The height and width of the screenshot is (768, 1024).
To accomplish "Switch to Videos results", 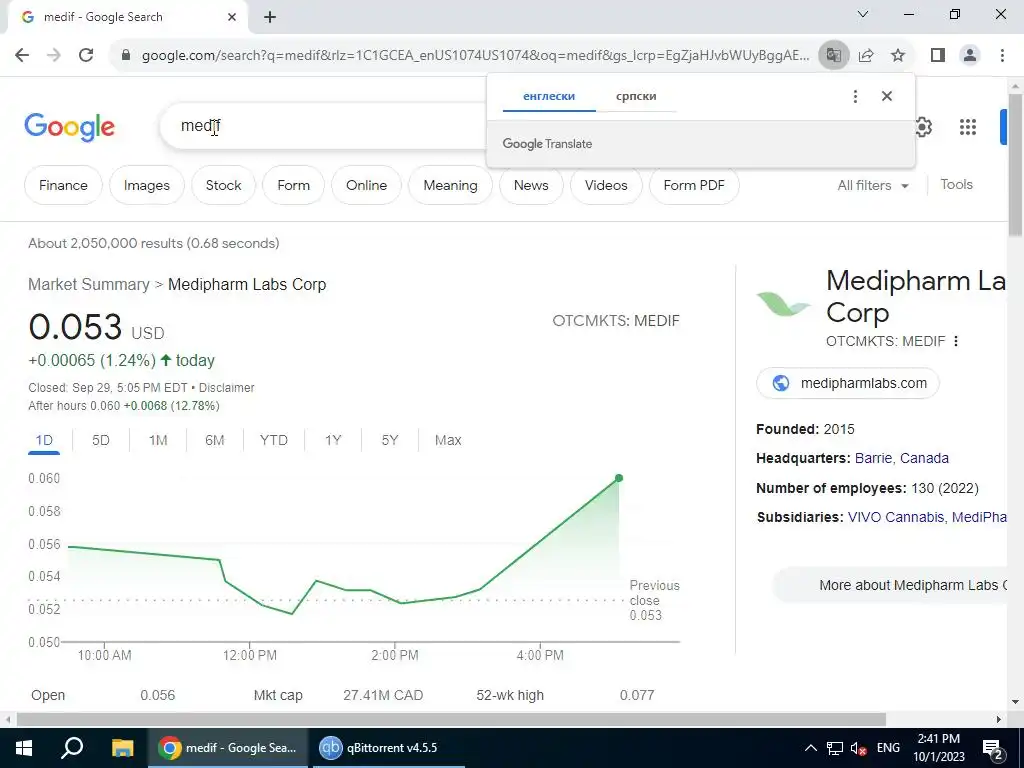I will (x=606, y=185).
